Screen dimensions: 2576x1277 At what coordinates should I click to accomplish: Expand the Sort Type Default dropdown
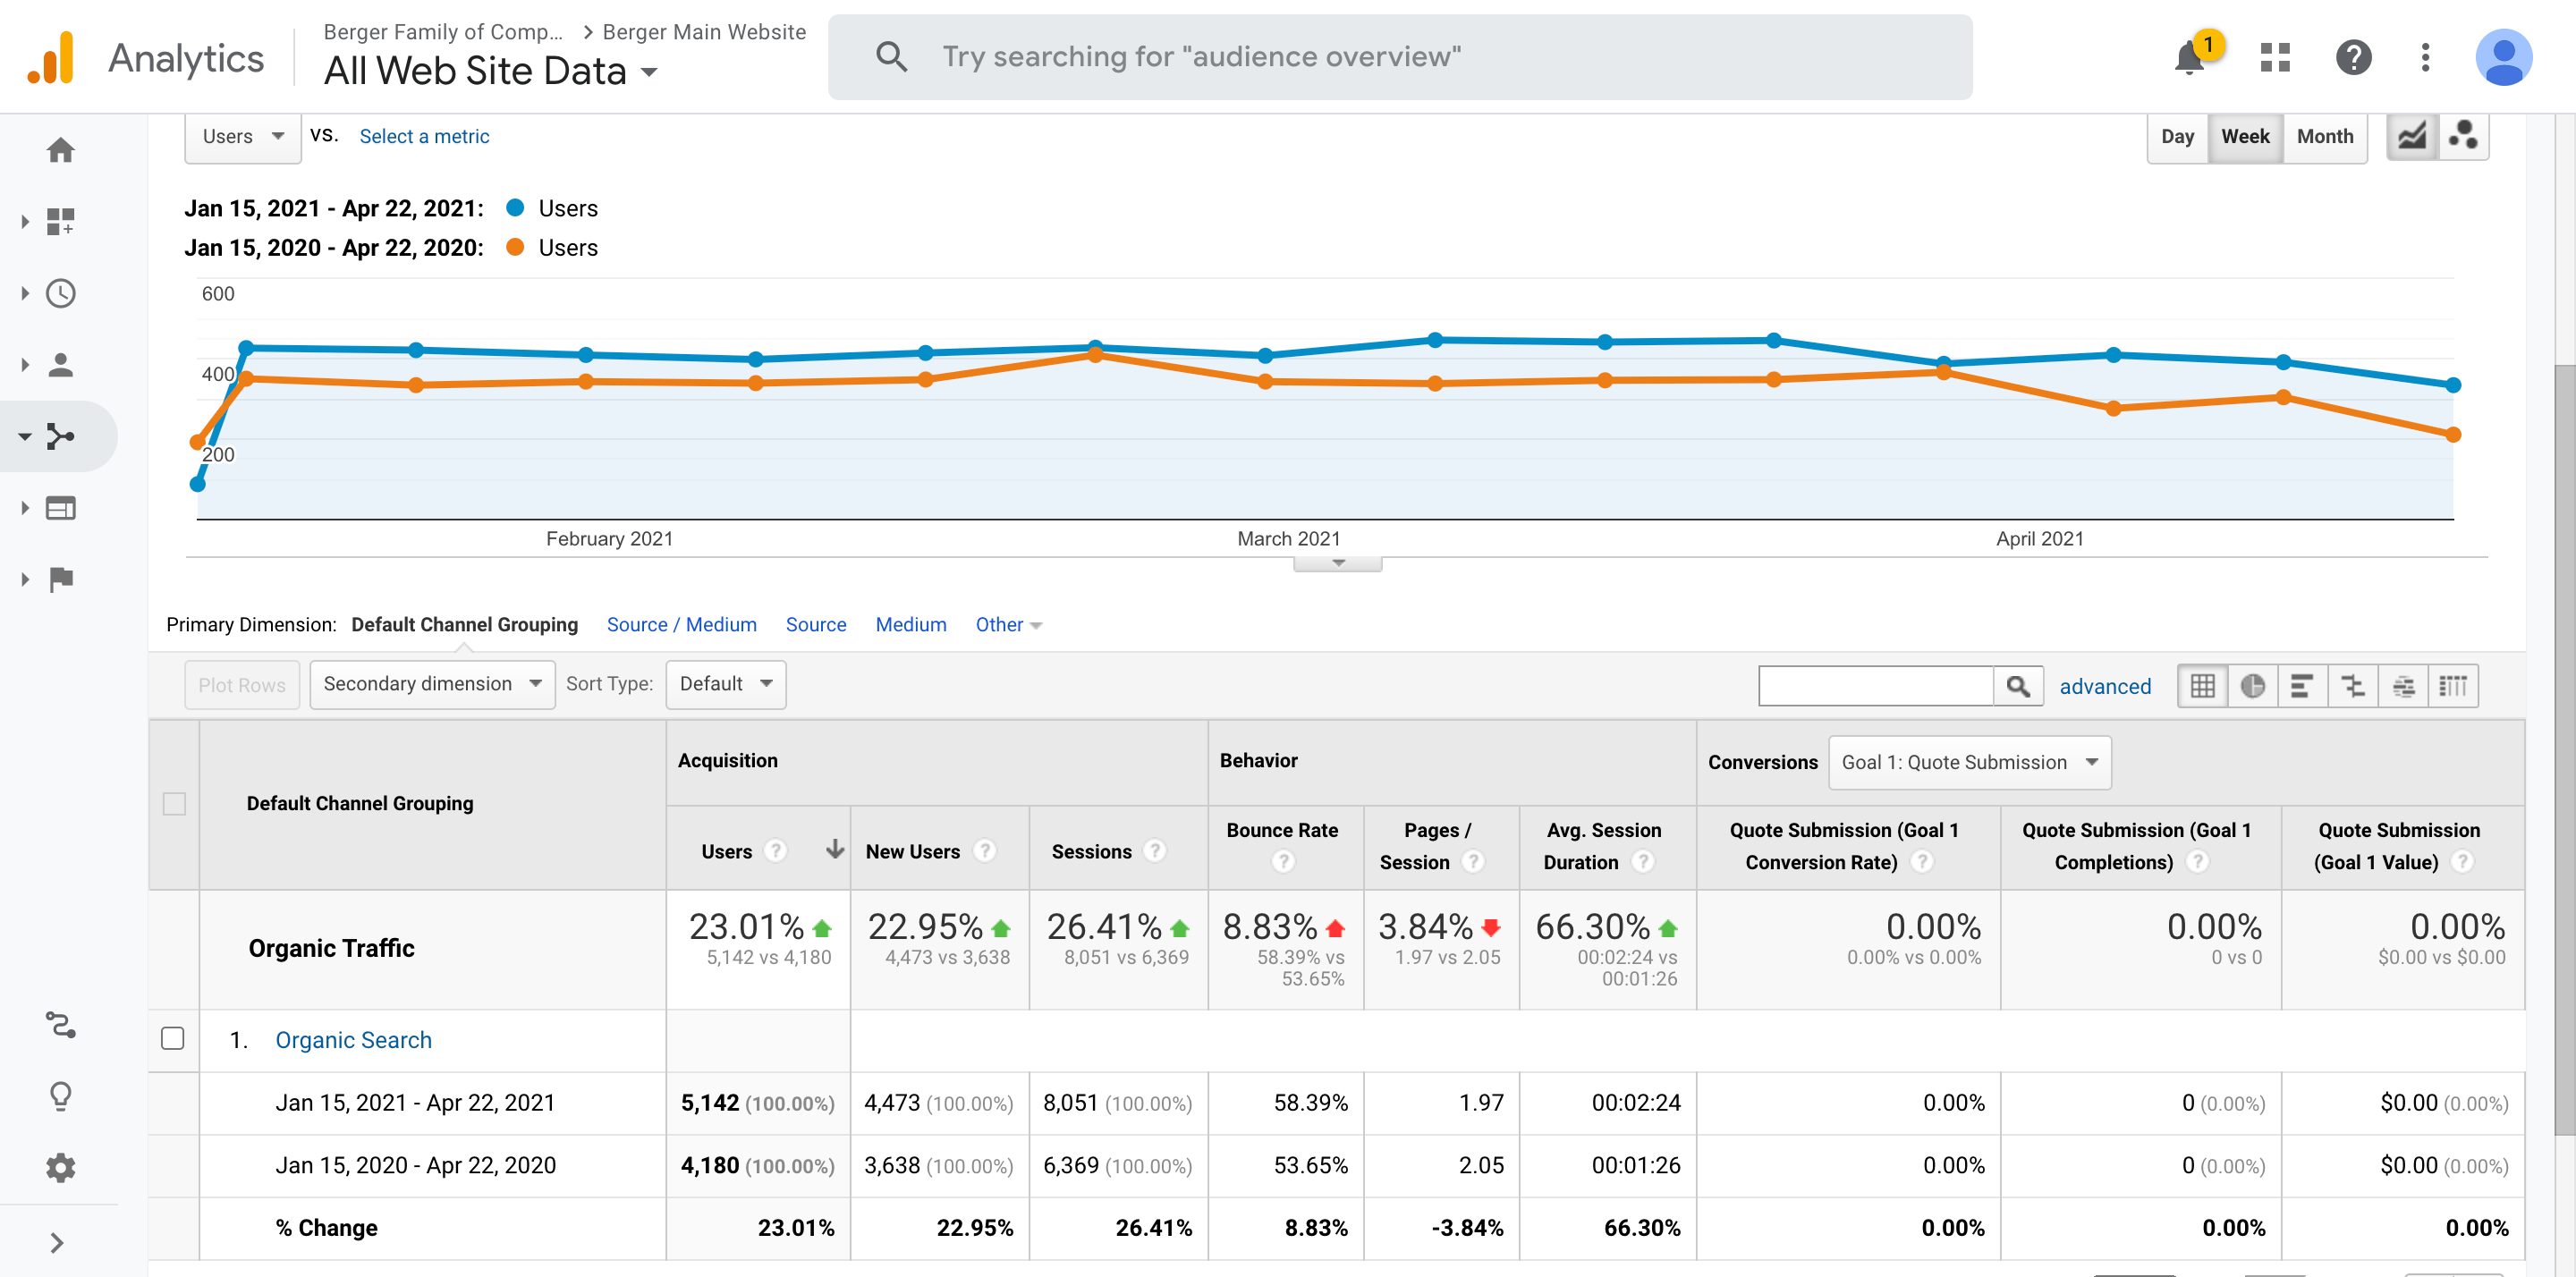click(x=725, y=684)
